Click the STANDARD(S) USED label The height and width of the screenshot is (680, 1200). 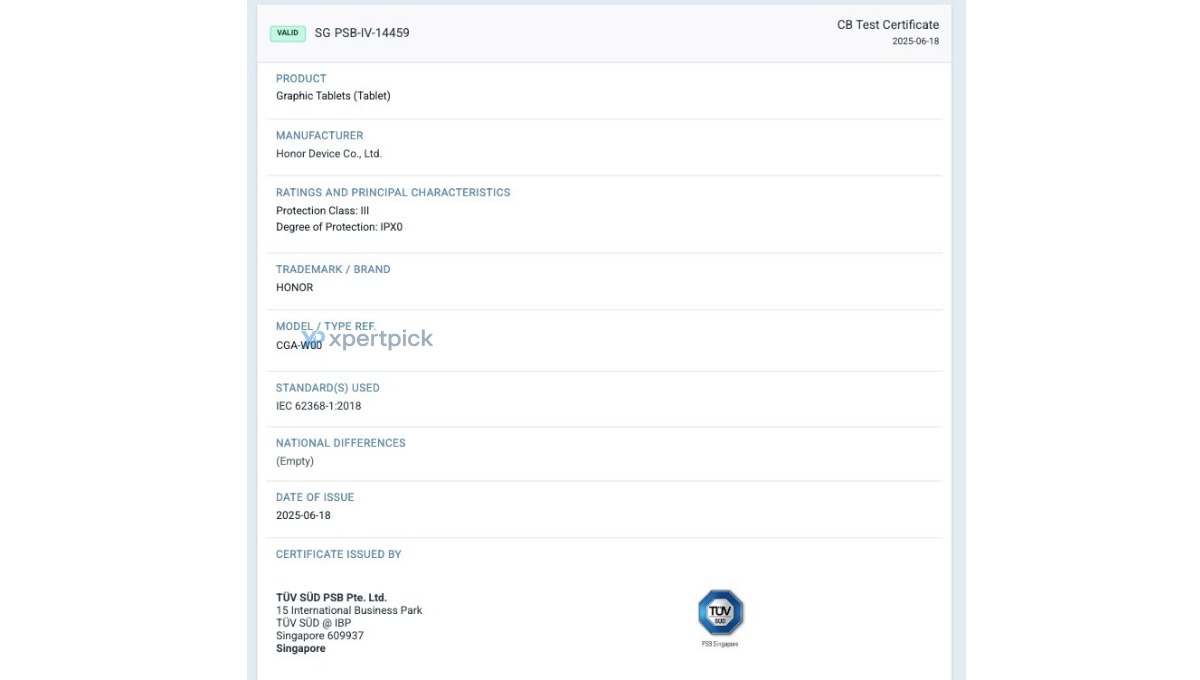tap(328, 387)
